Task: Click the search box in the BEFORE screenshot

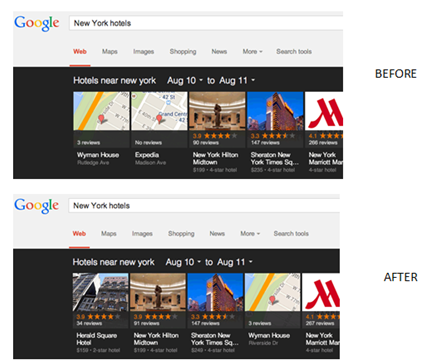Action: [x=206, y=23]
